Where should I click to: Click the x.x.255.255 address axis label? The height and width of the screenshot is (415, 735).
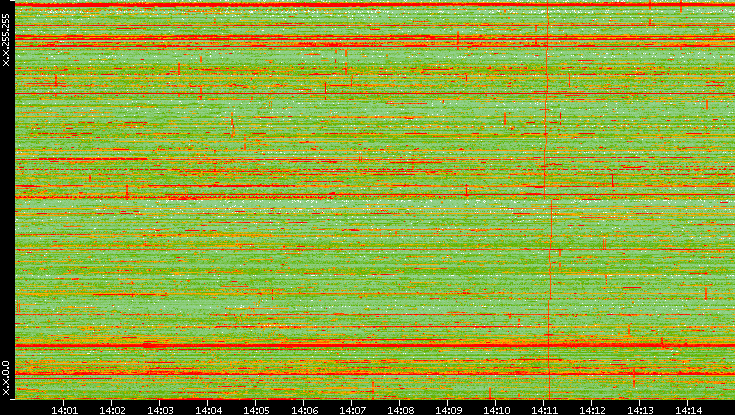click(x=6, y=40)
